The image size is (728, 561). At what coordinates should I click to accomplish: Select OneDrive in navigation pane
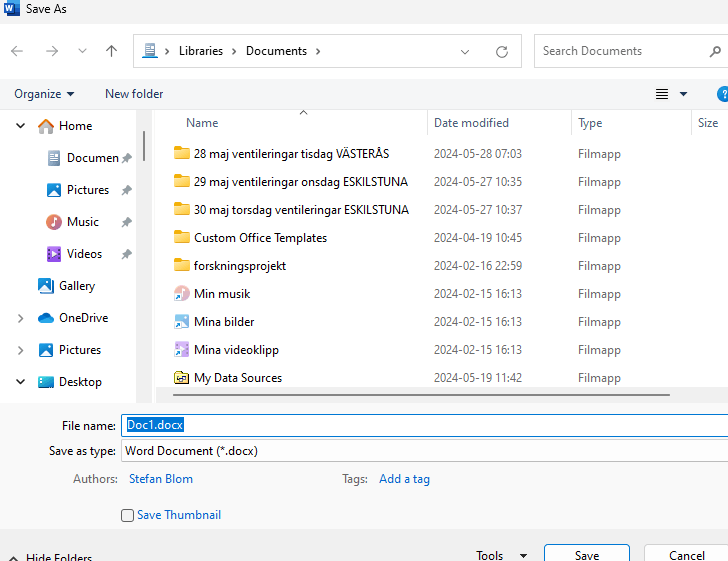tap(84, 318)
